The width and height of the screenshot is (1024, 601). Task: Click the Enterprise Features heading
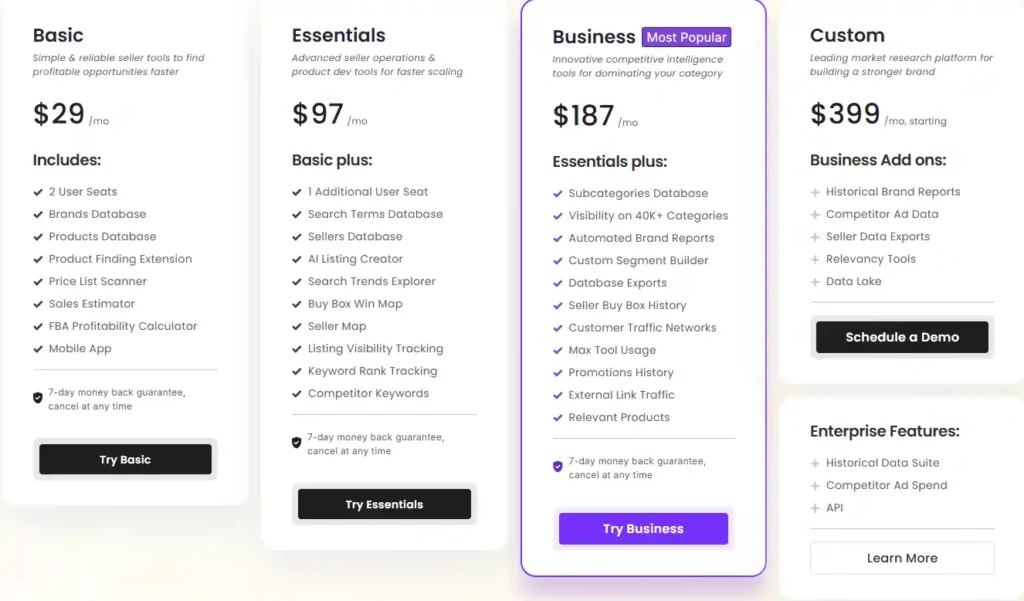tap(884, 430)
